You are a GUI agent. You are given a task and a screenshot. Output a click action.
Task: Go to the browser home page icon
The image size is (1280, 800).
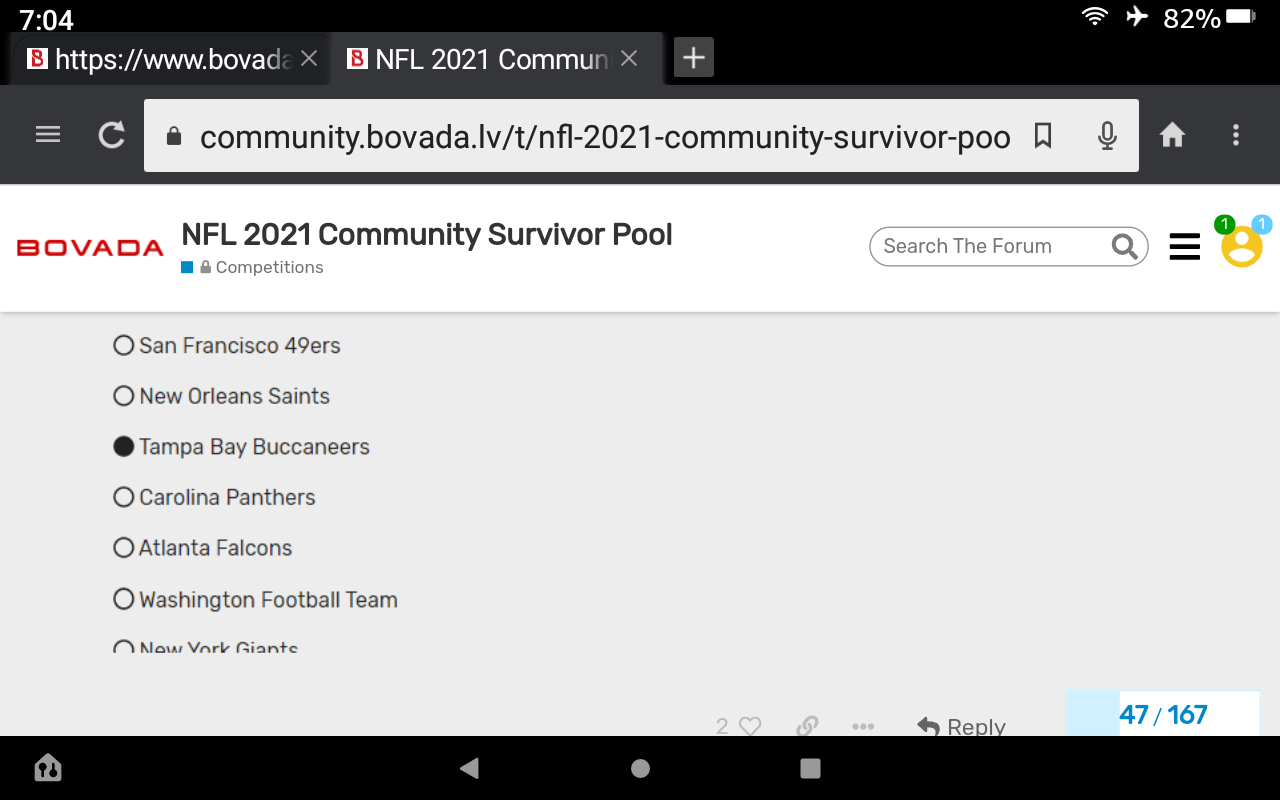point(1172,135)
